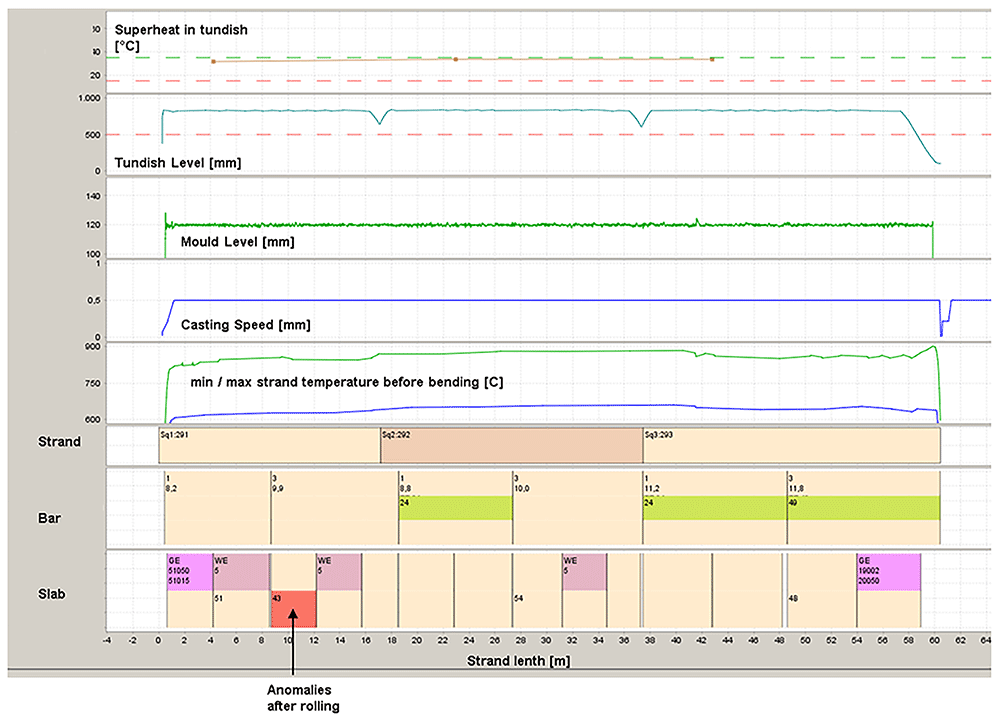
Task: Select the magenta GE 51050 slab block
Action: coord(189,572)
